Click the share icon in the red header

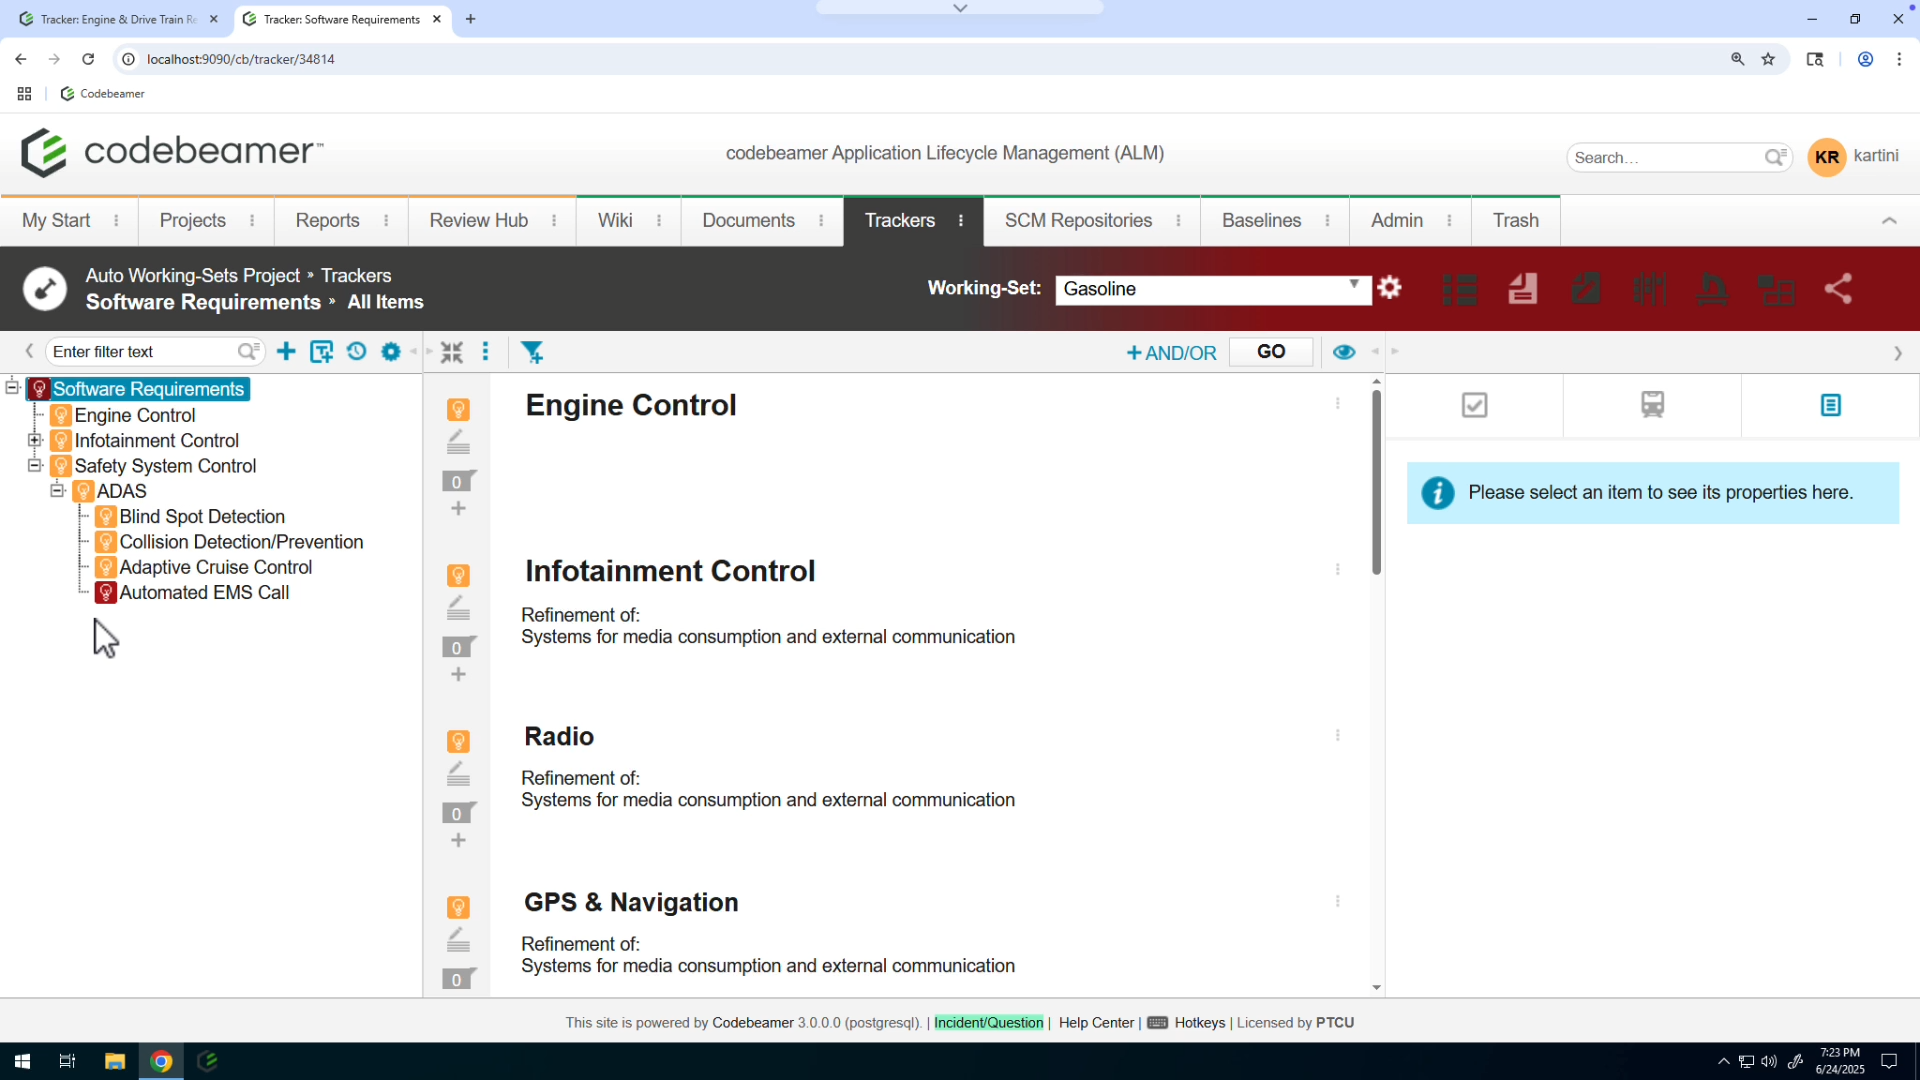(x=1838, y=289)
